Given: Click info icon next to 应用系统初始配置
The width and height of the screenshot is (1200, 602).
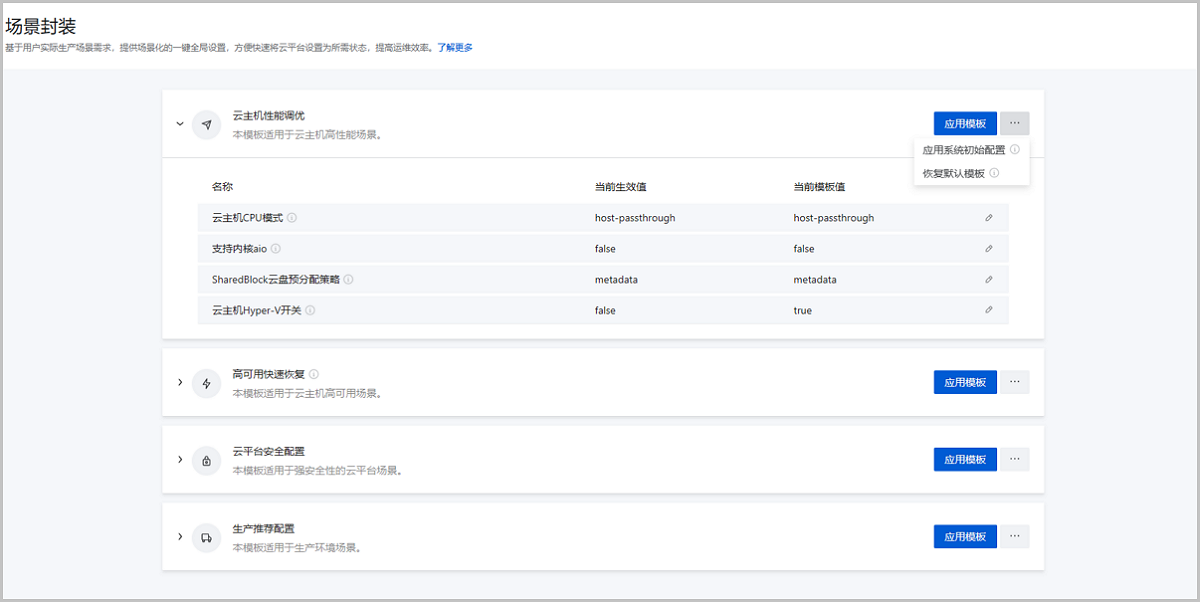Looking at the screenshot, I should pyautogui.click(x=1014, y=150).
